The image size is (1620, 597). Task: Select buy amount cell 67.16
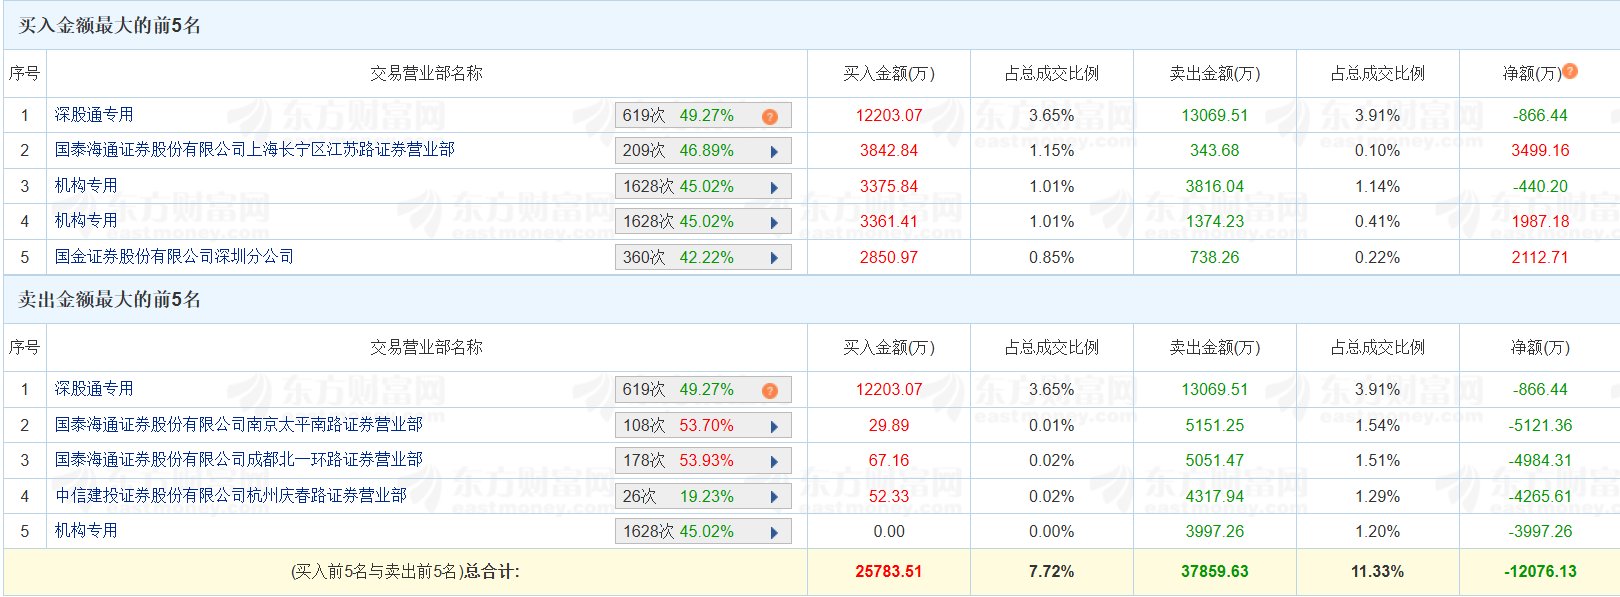(889, 460)
